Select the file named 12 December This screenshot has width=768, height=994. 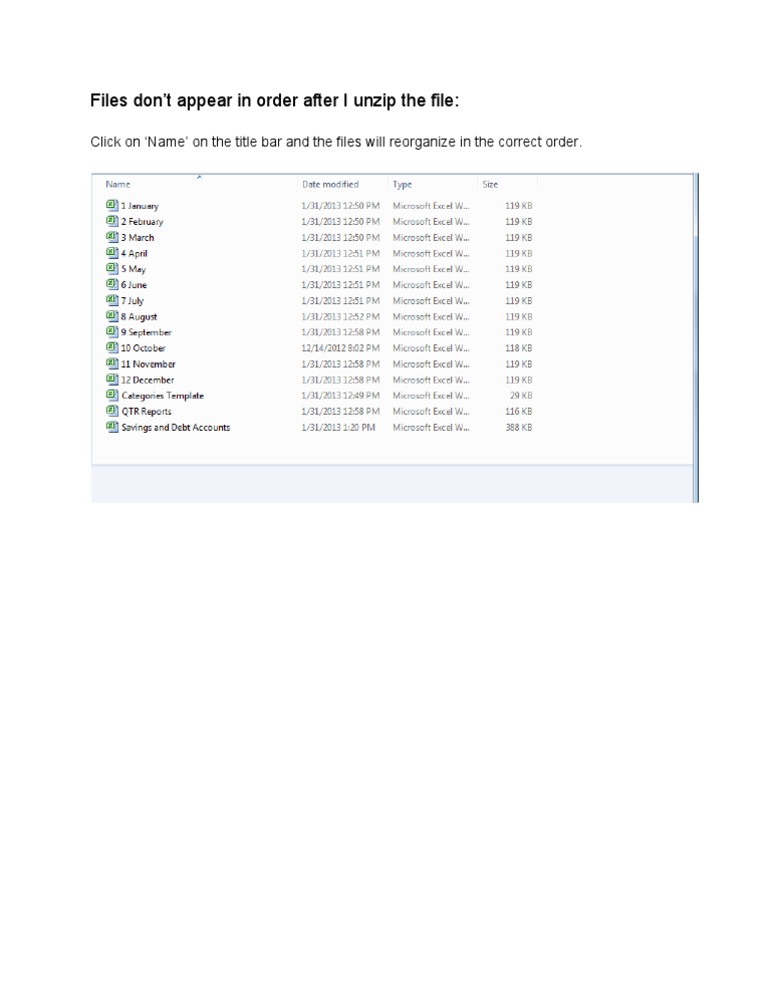pos(148,380)
